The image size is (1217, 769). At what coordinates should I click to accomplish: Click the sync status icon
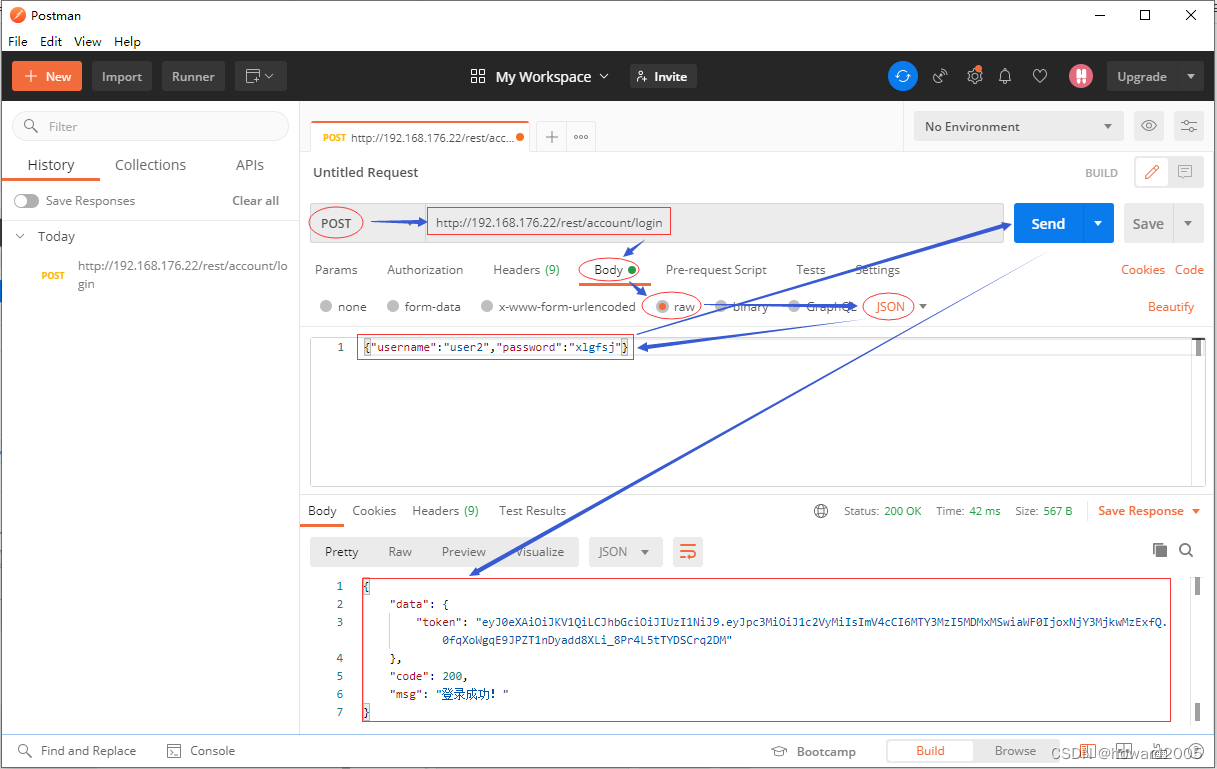(x=902, y=76)
